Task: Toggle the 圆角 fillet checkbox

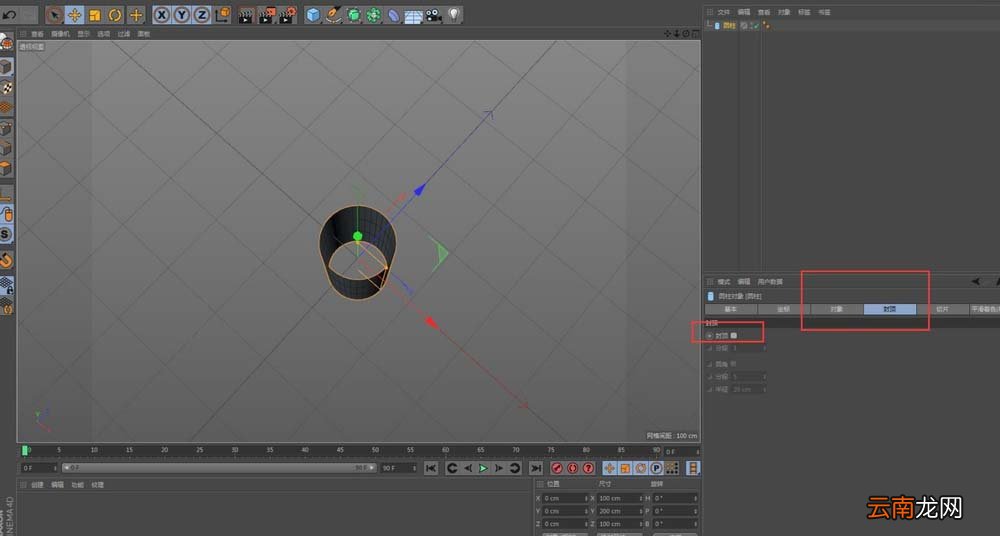Action: [733, 364]
